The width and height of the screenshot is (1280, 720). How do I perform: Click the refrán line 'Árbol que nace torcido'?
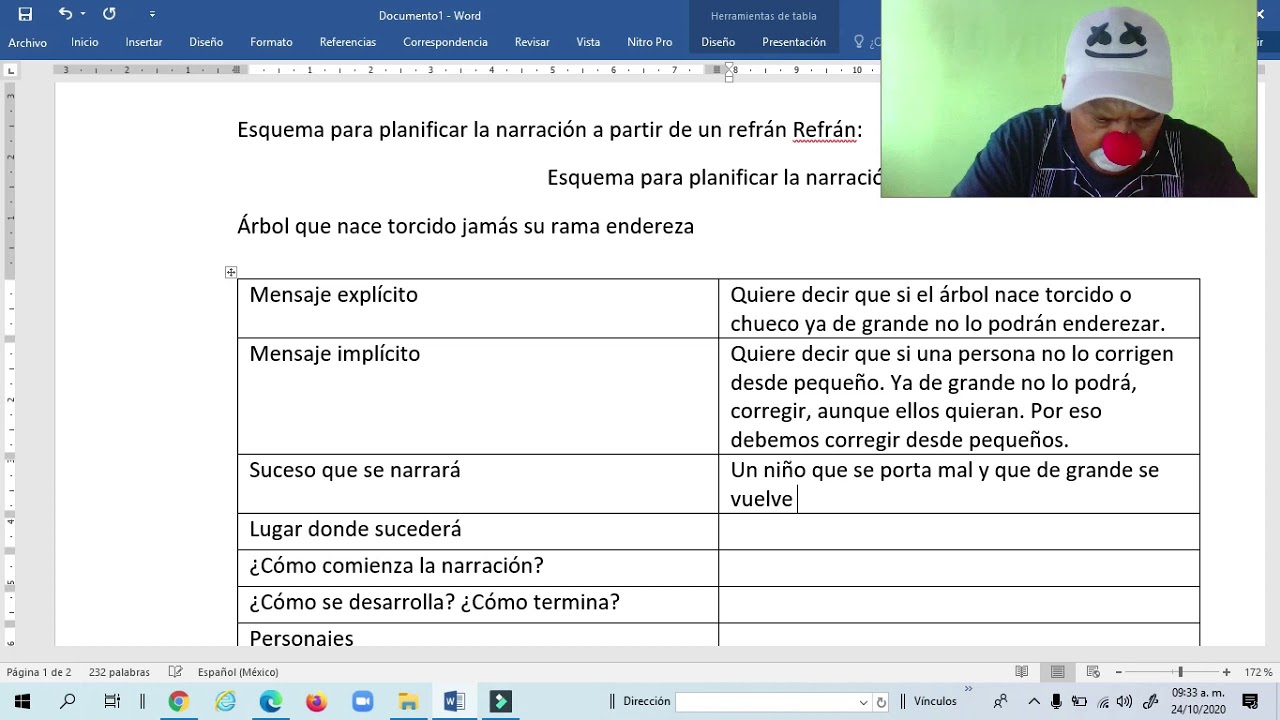point(465,226)
